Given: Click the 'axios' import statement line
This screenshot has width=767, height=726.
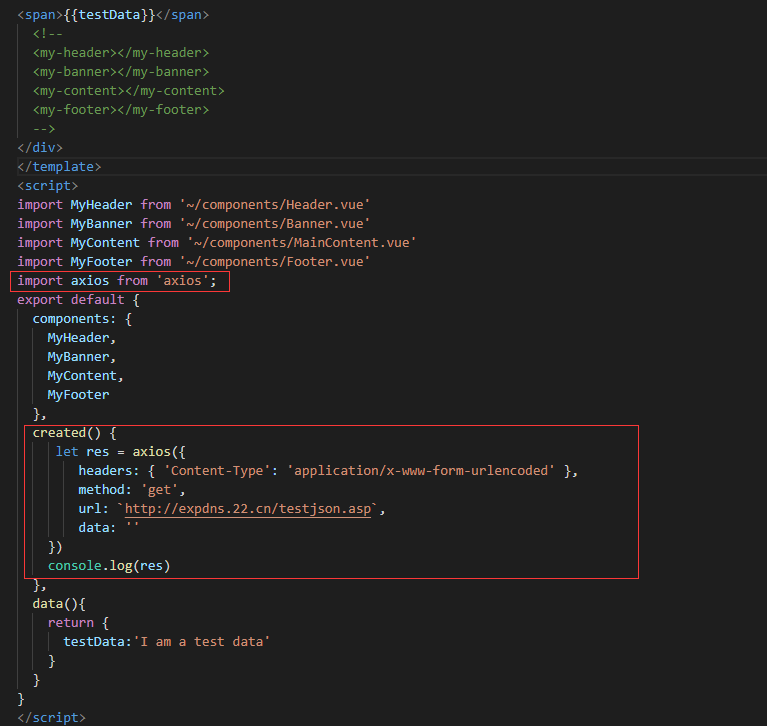Looking at the screenshot, I should click(x=116, y=281).
